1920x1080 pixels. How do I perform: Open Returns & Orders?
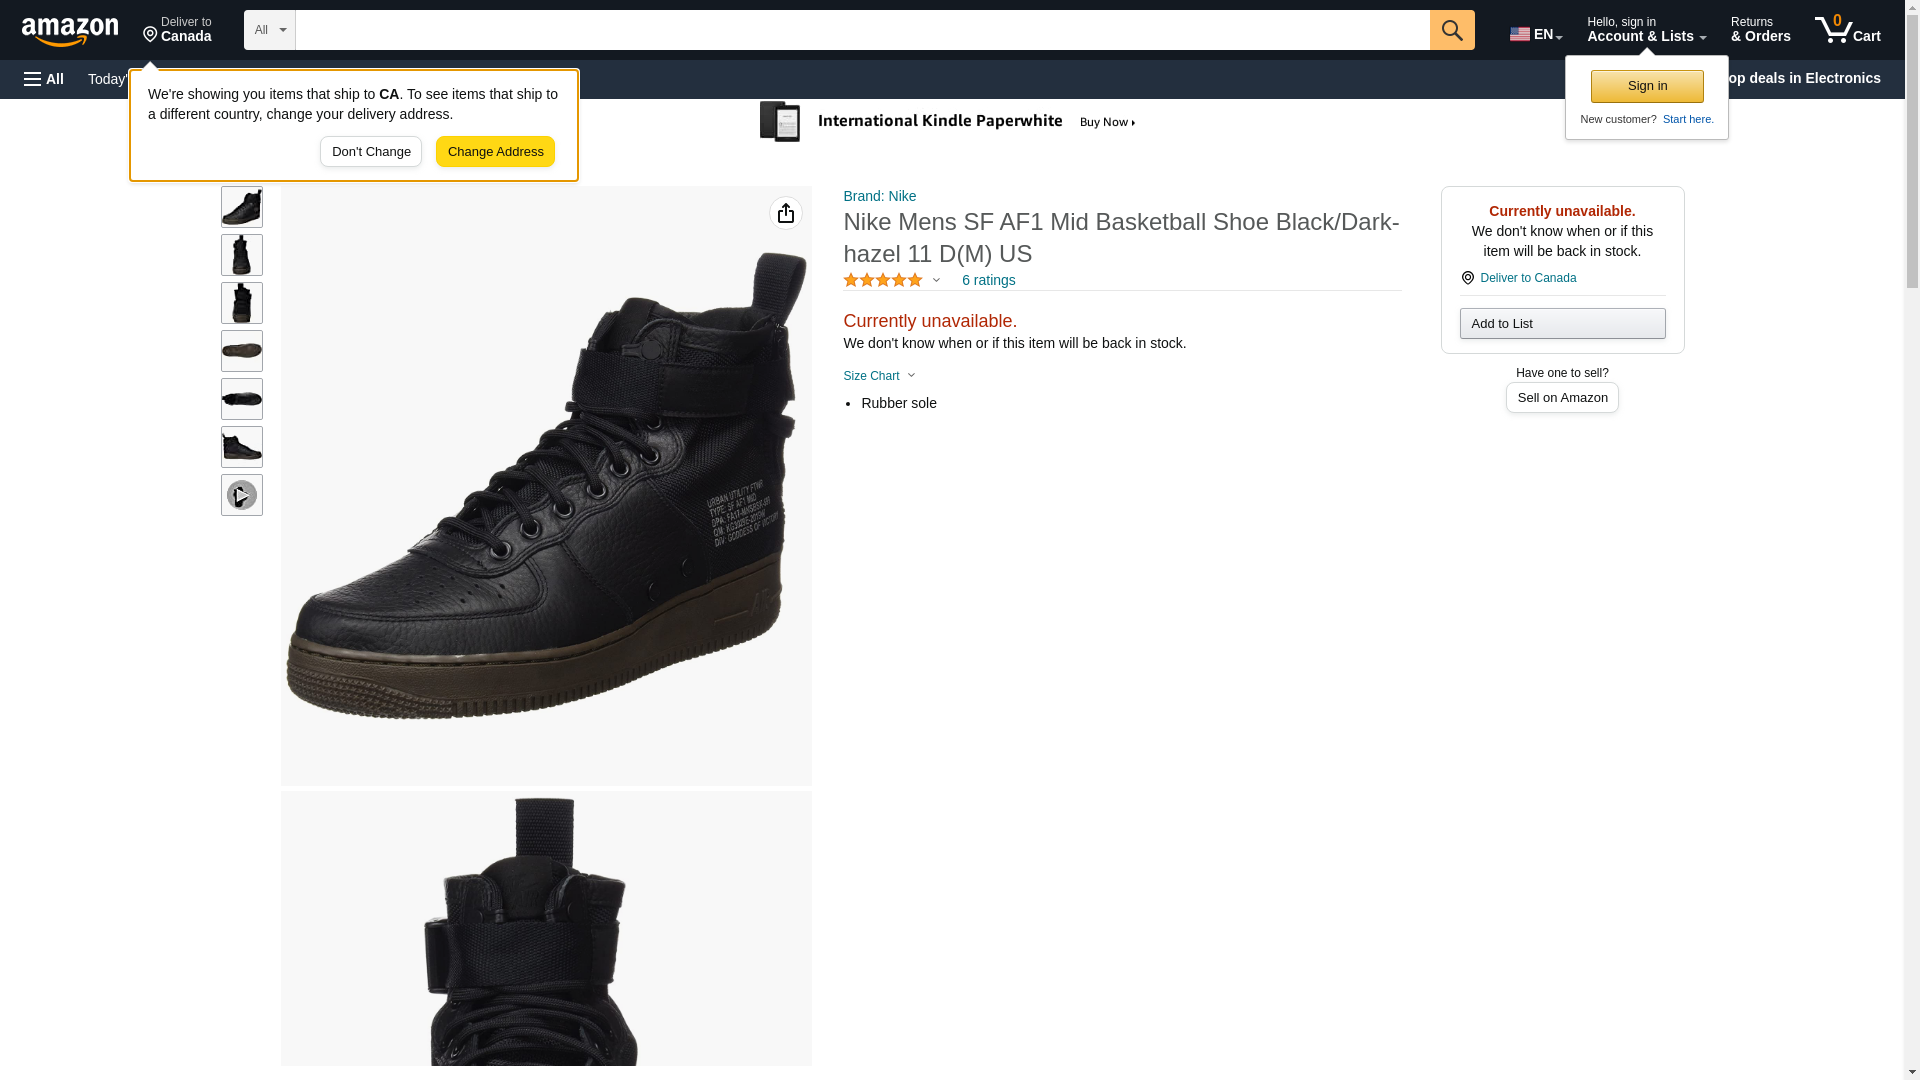(x=1760, y=30)
